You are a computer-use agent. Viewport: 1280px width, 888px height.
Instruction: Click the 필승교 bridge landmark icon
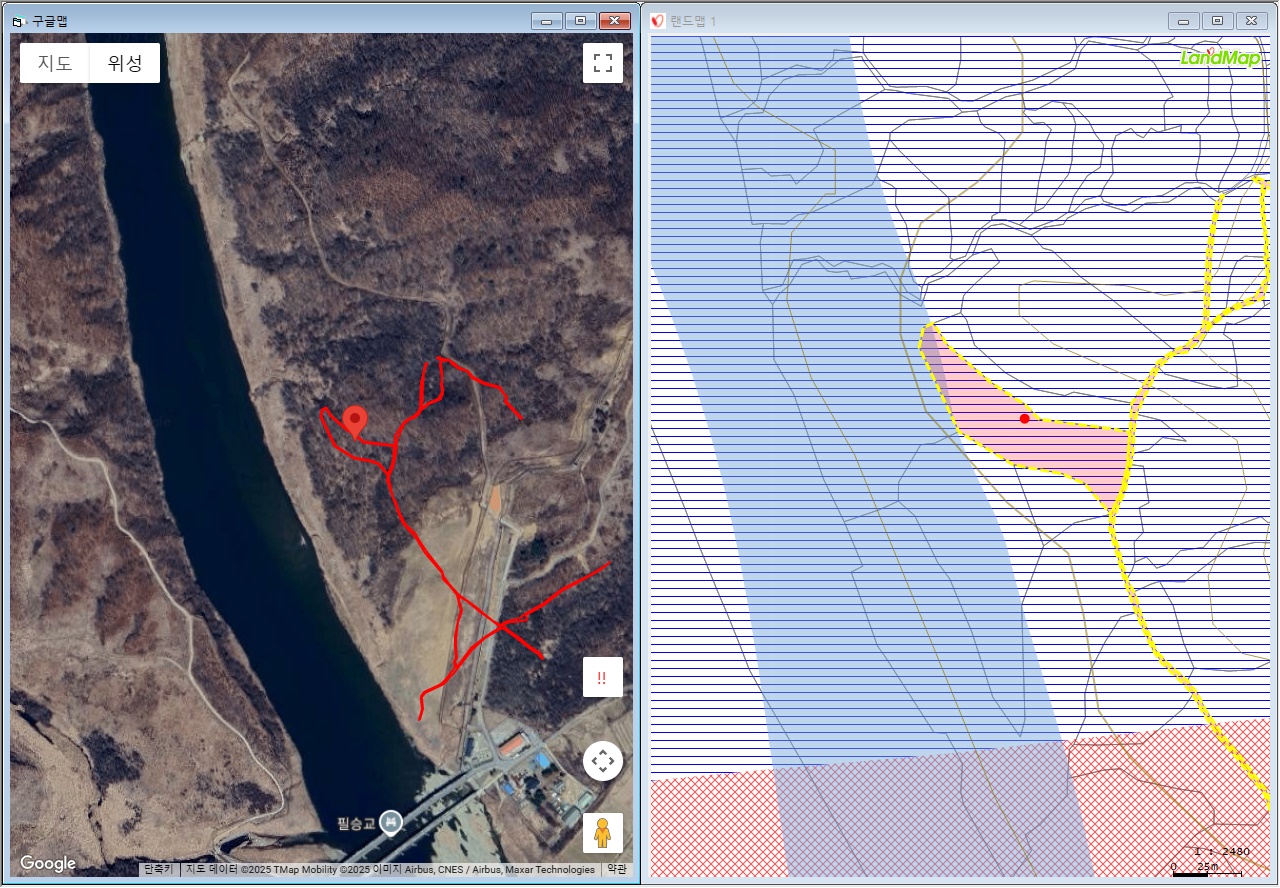[390, 822]
